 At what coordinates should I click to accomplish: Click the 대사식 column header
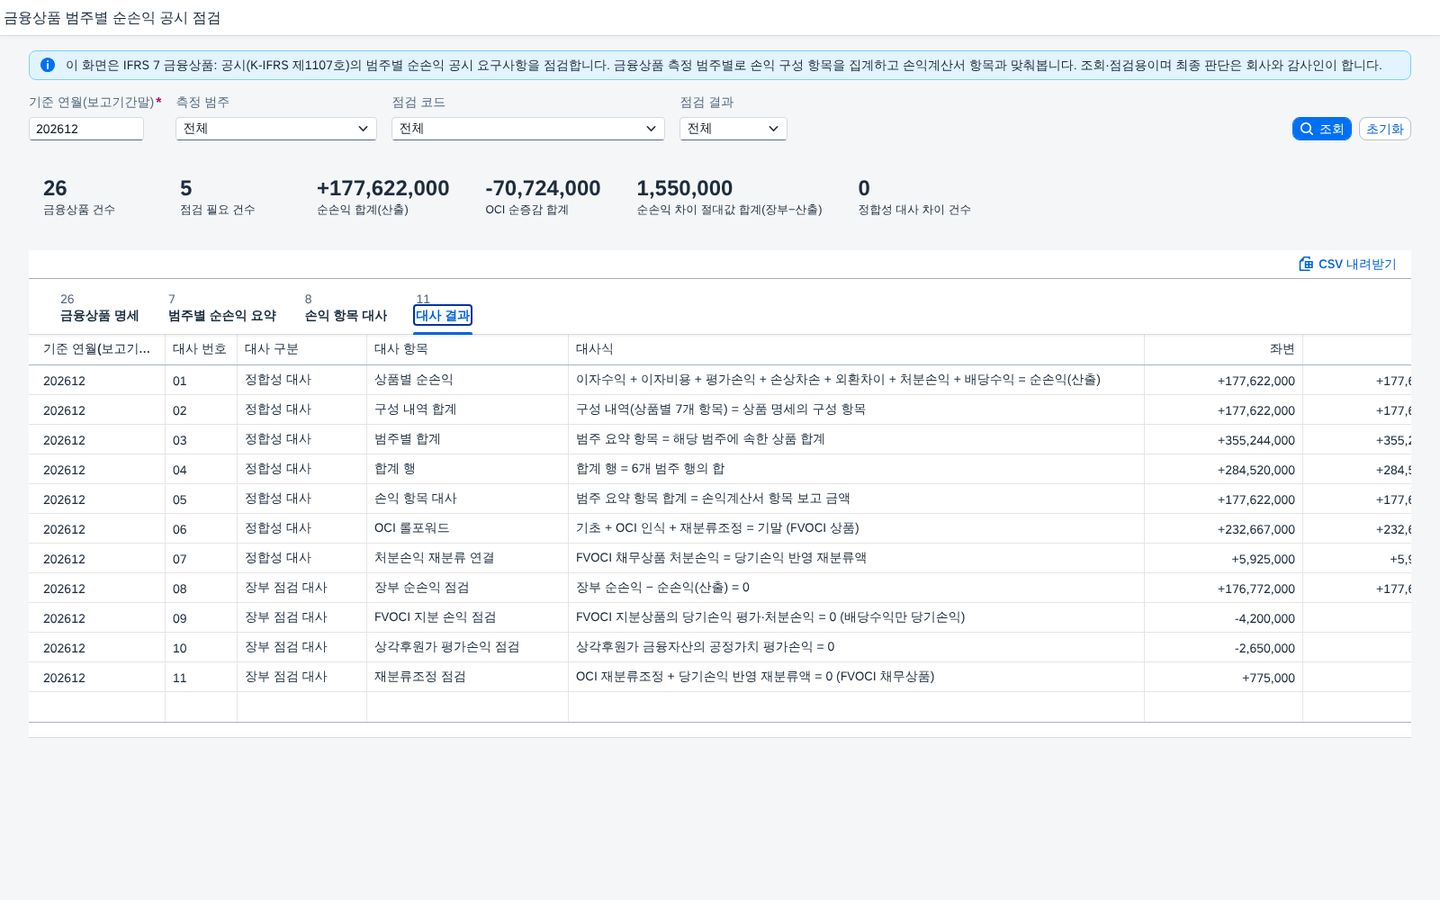click(856, 349)
